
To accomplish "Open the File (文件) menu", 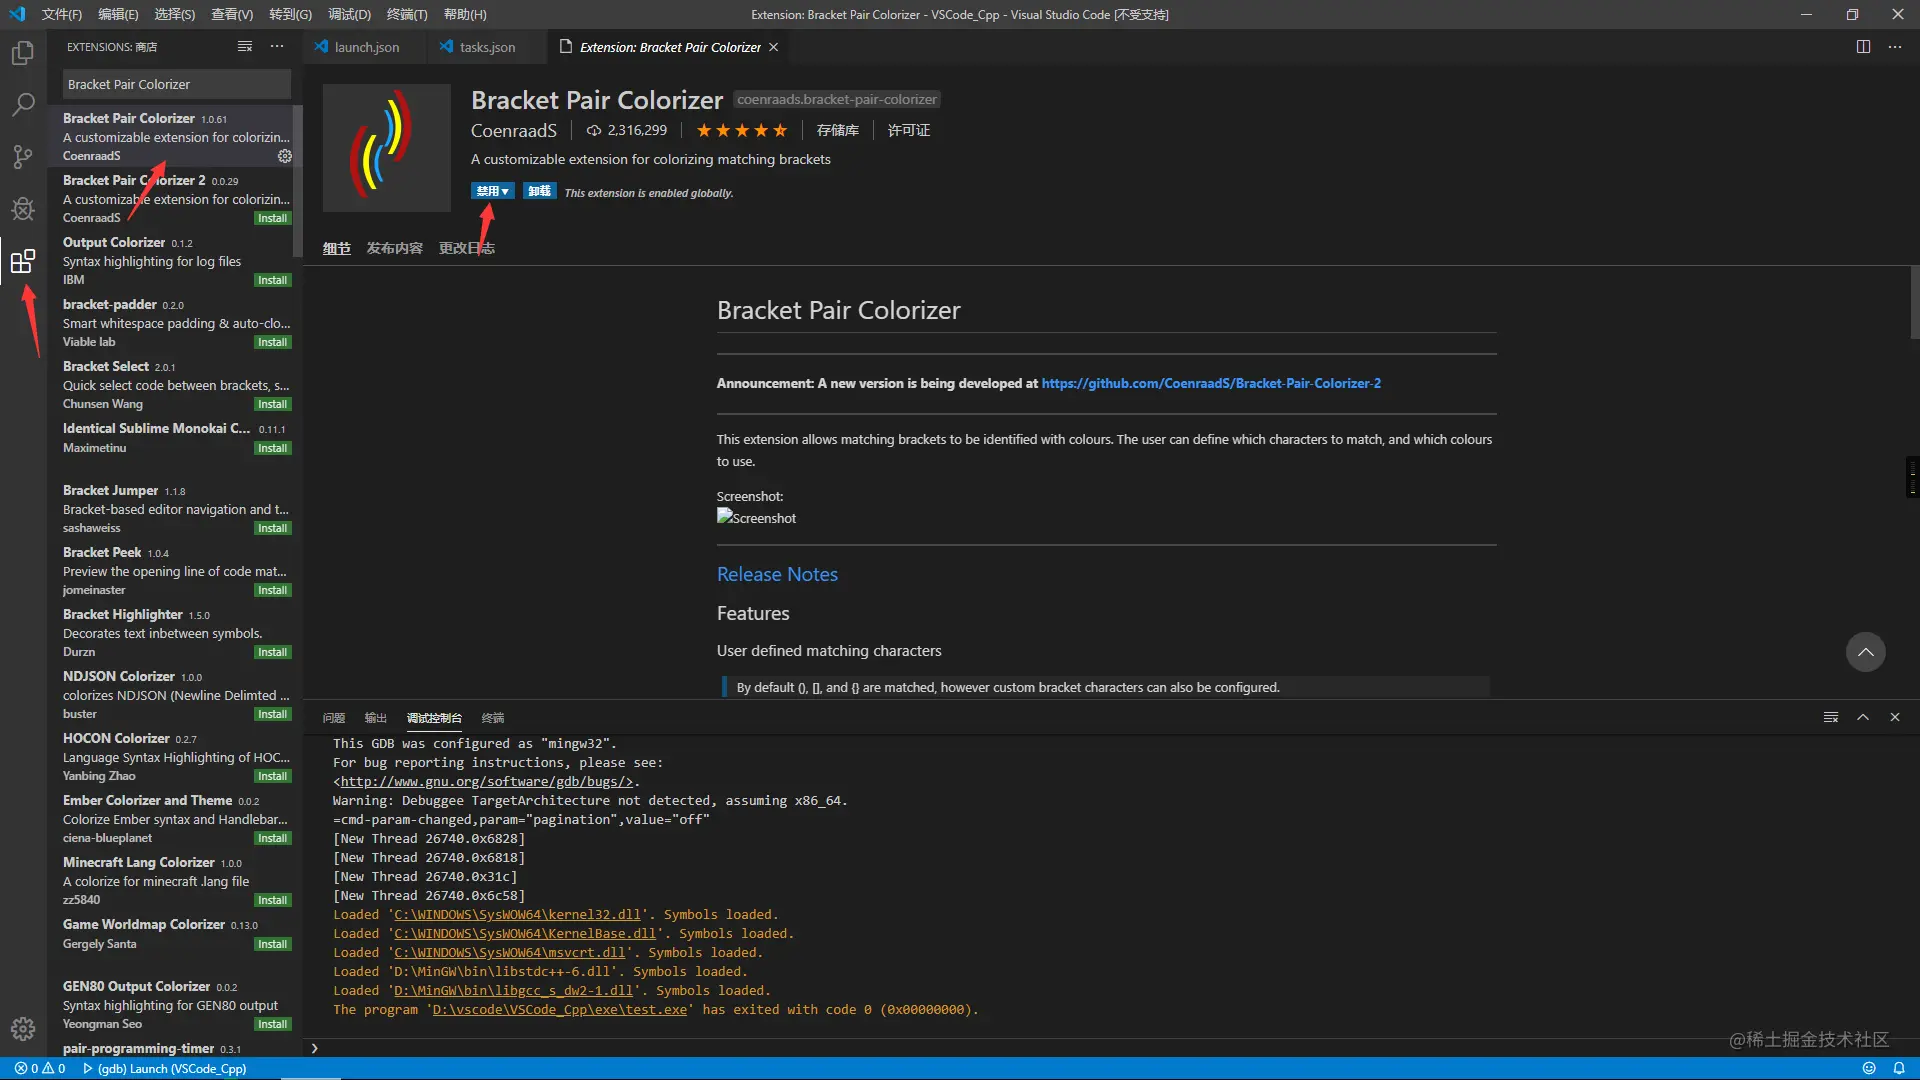I will tap(62, 14).
